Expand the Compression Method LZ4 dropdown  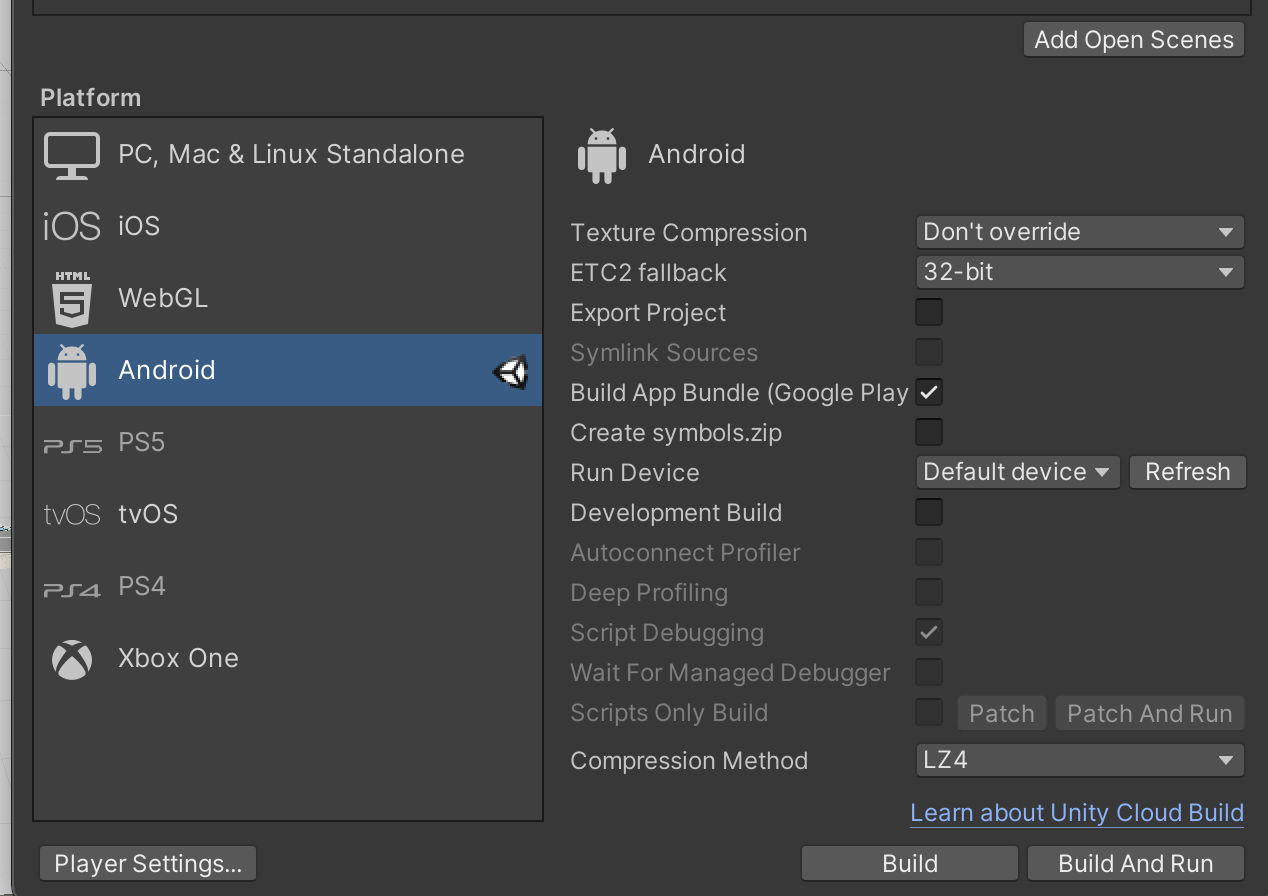point(1079,760)
